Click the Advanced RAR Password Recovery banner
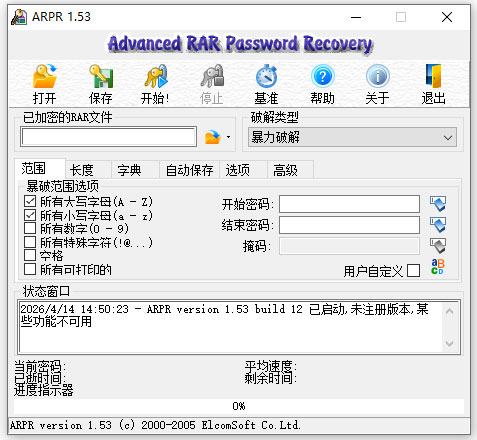Screen dimensions: 477x440 click(239, 44)
